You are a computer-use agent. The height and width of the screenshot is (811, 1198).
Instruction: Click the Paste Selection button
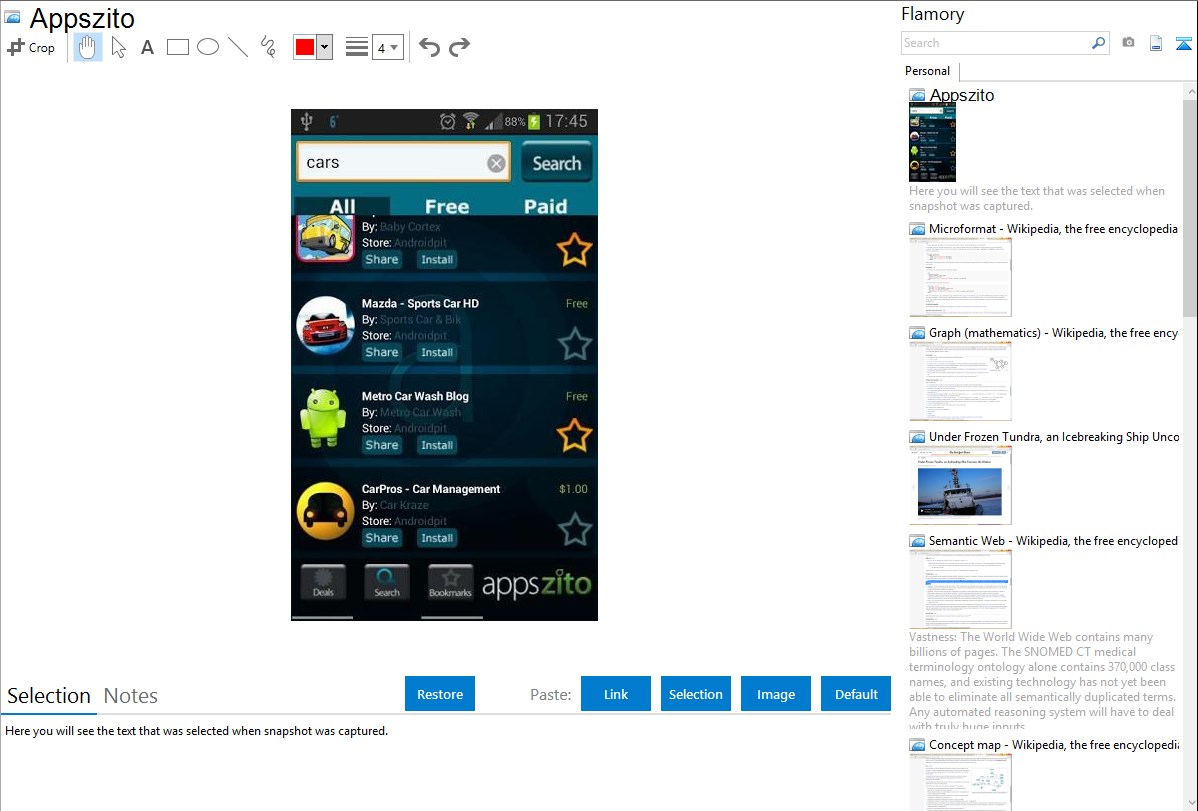coord(696,694)
